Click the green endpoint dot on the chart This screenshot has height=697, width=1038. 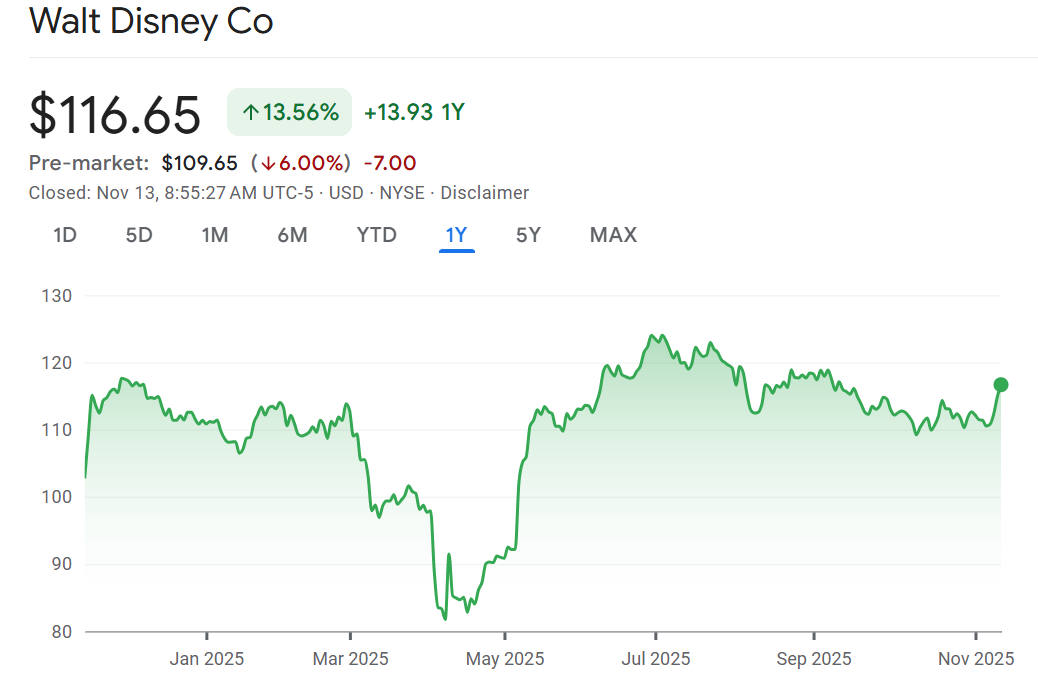point(1000,385)
